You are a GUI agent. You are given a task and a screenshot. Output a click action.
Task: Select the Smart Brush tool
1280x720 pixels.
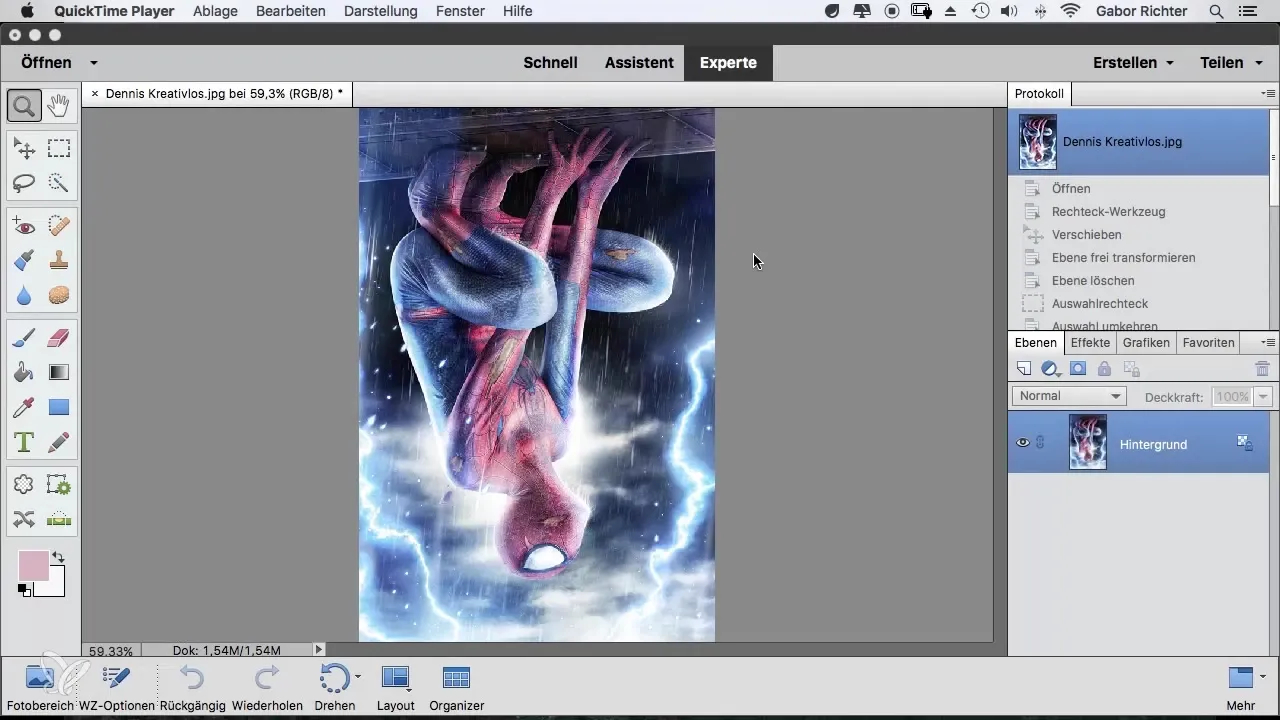24,261
